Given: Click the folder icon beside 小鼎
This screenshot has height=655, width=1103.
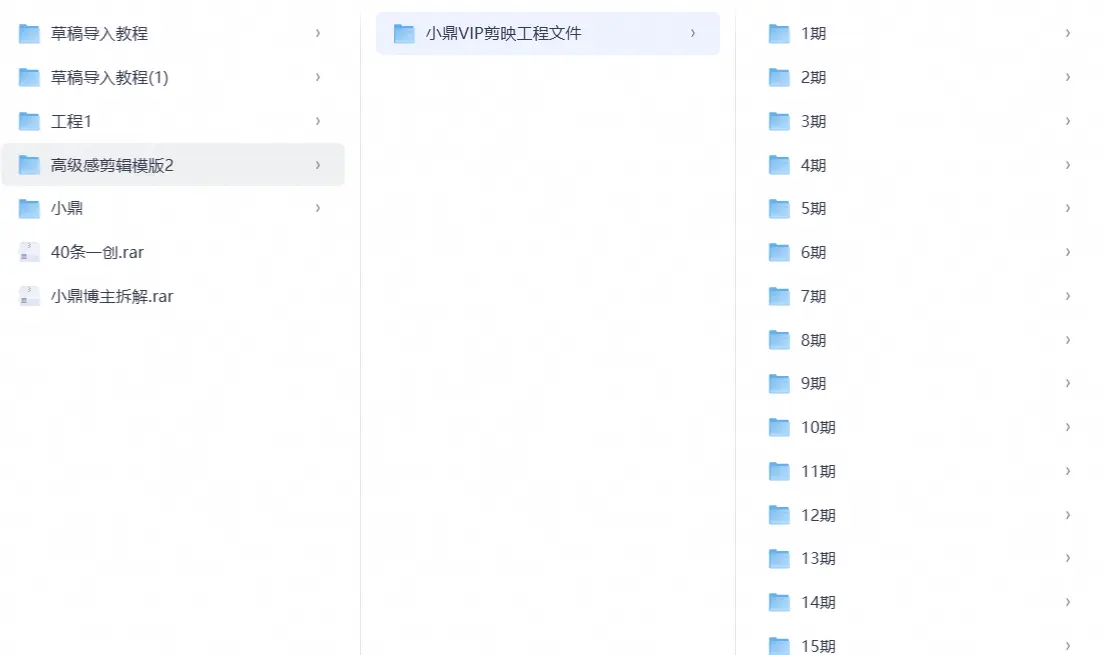Looking at the screenshot, I should point(29,208).
